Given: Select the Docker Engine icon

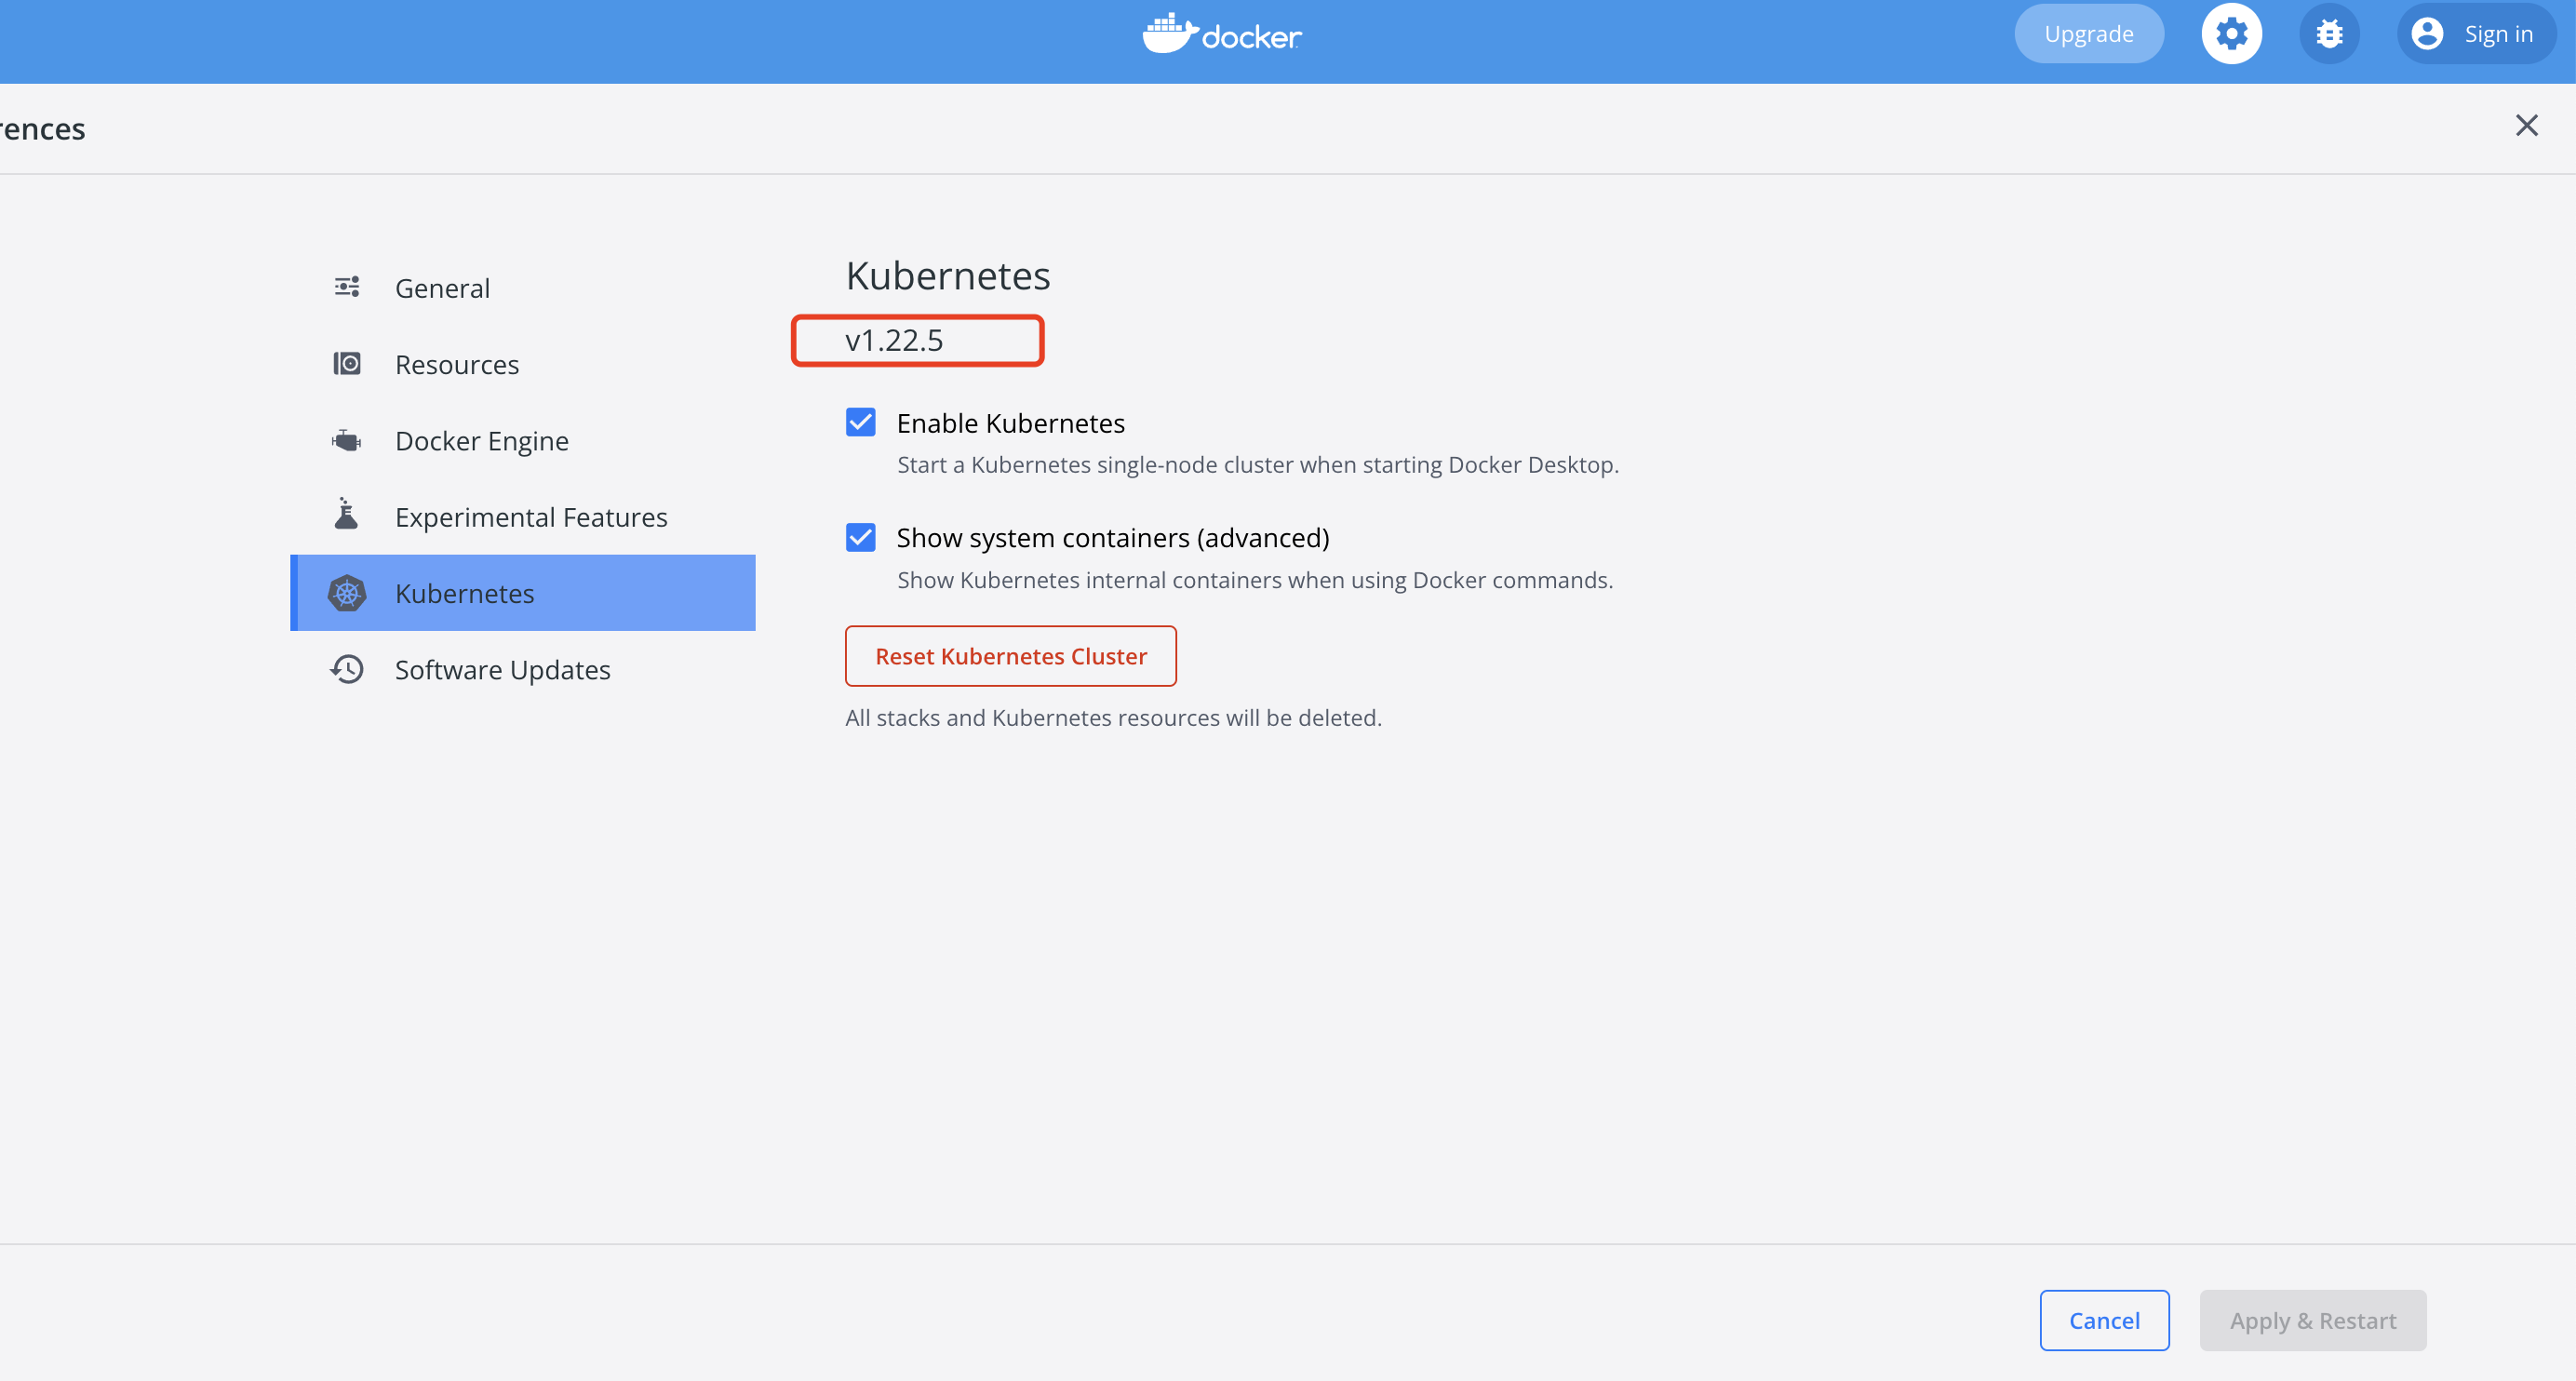Looking at the screenshot, I should (x=346, y=440).
